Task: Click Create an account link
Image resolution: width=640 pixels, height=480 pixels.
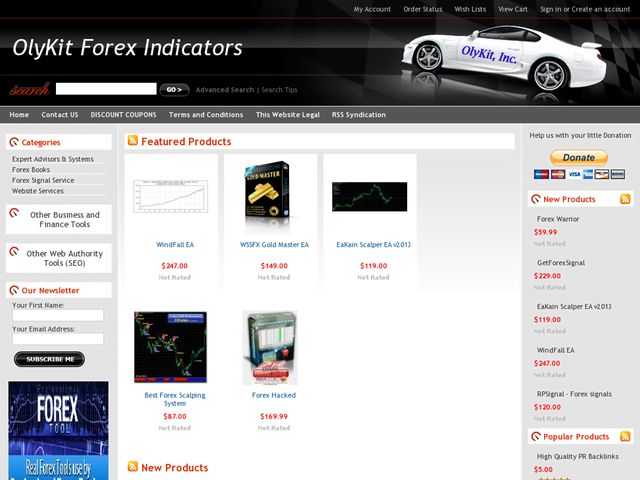Action: tap(600, 9)
